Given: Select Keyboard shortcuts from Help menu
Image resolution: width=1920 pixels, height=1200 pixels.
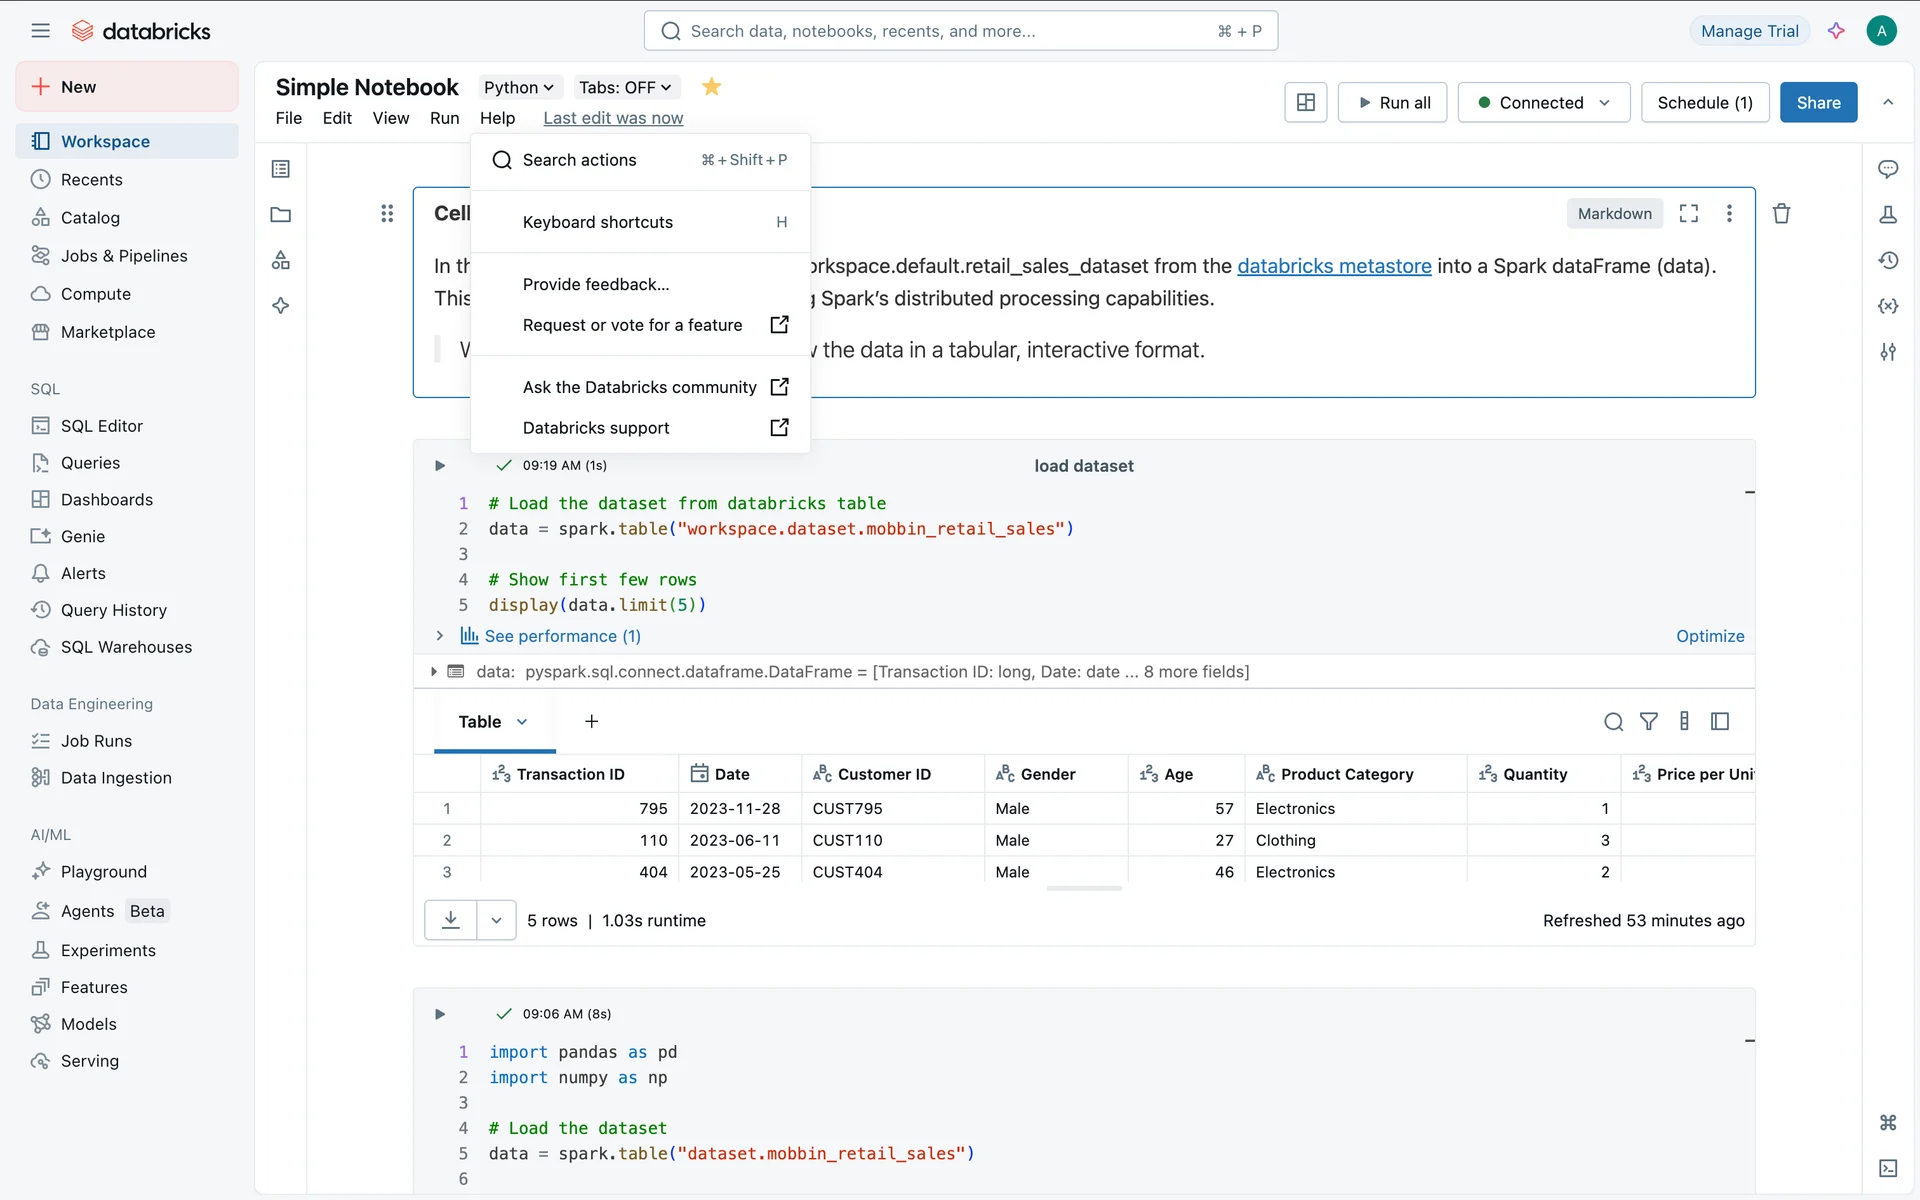Looking at the screenshot, I should (x=598, y=222).
